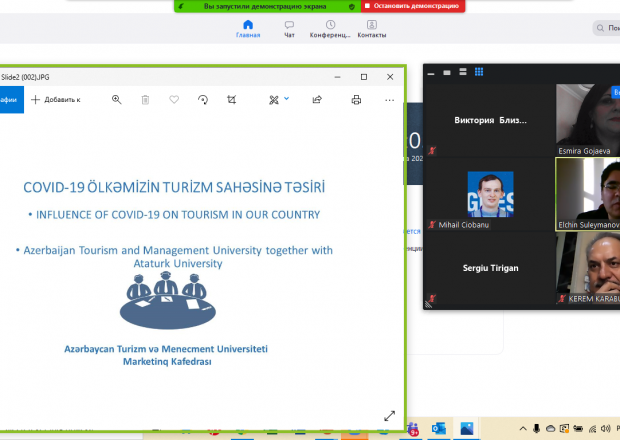Screen dimensions: 620x440
Task: Open the Конференц... meetings tab in Zoom
Action: point(330,29)
